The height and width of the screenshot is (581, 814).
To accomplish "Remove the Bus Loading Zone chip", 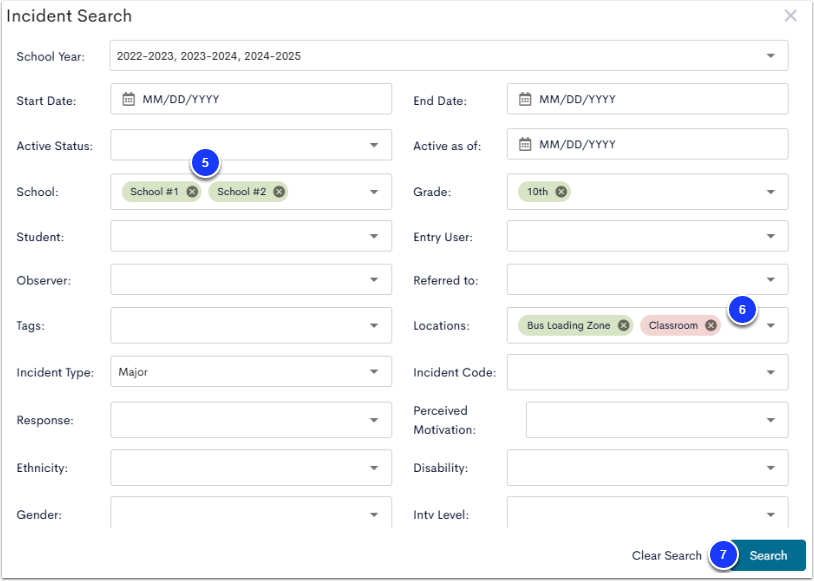I will coord(623,326).
